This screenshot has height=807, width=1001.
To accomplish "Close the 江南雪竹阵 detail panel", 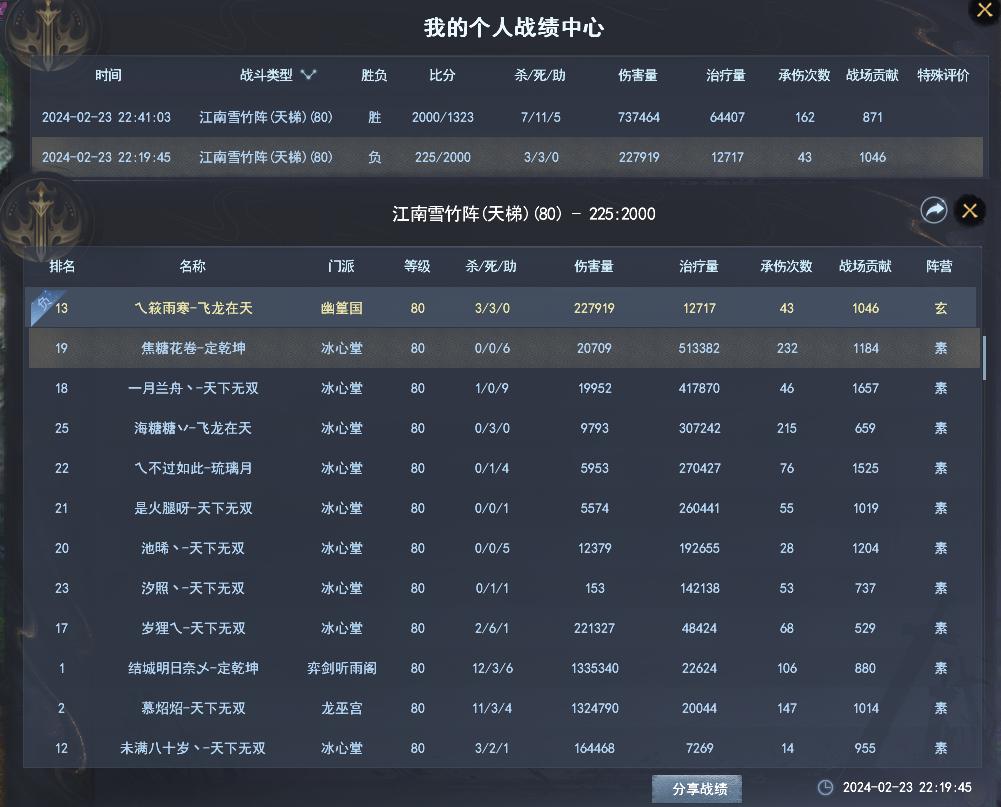I will [x=970, y=211].
